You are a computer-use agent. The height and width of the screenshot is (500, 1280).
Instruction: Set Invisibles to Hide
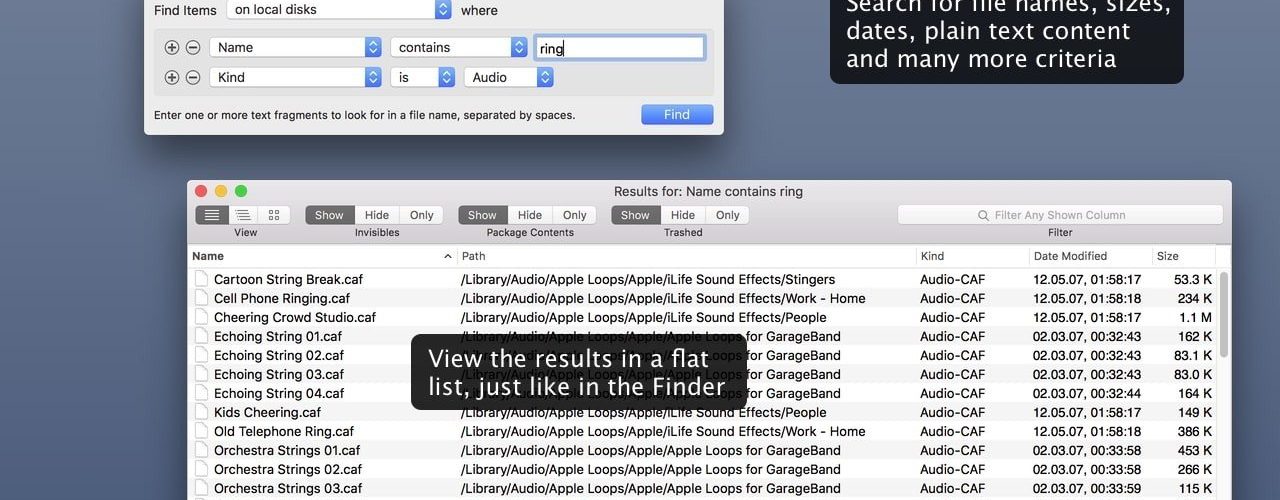coord(377,215)
